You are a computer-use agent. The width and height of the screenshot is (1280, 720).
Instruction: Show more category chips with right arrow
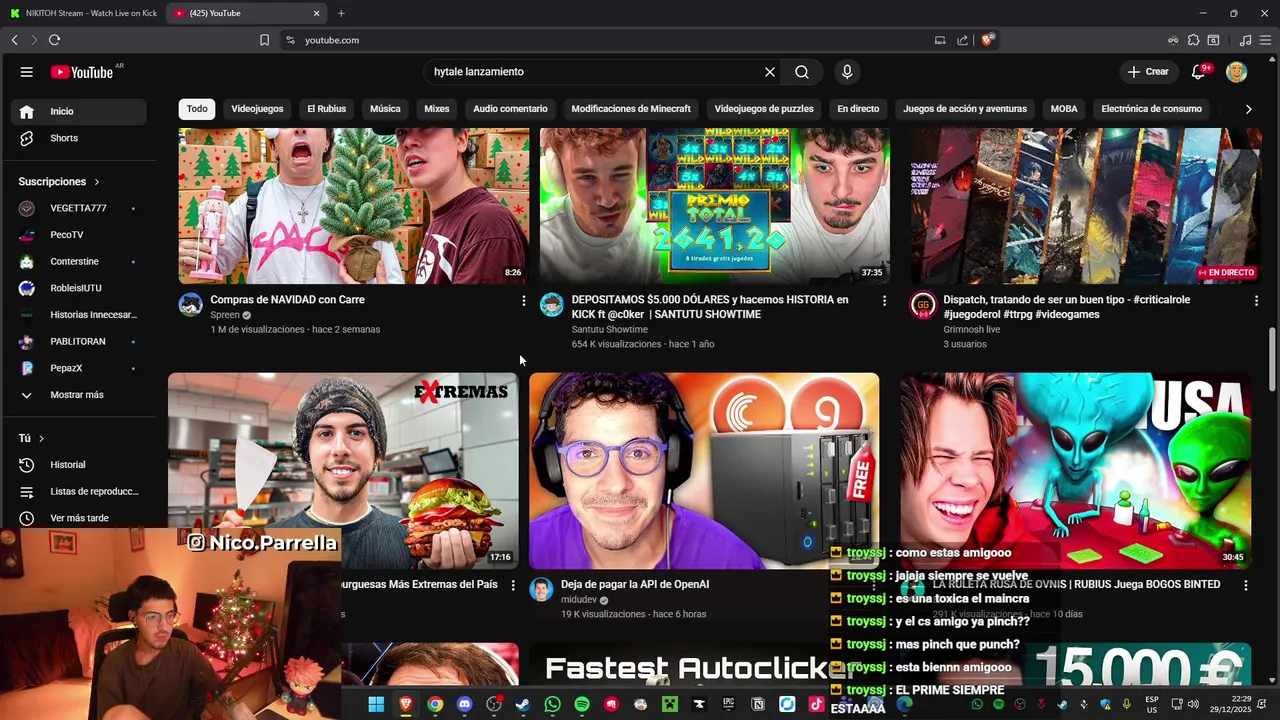coord(1248,109)
